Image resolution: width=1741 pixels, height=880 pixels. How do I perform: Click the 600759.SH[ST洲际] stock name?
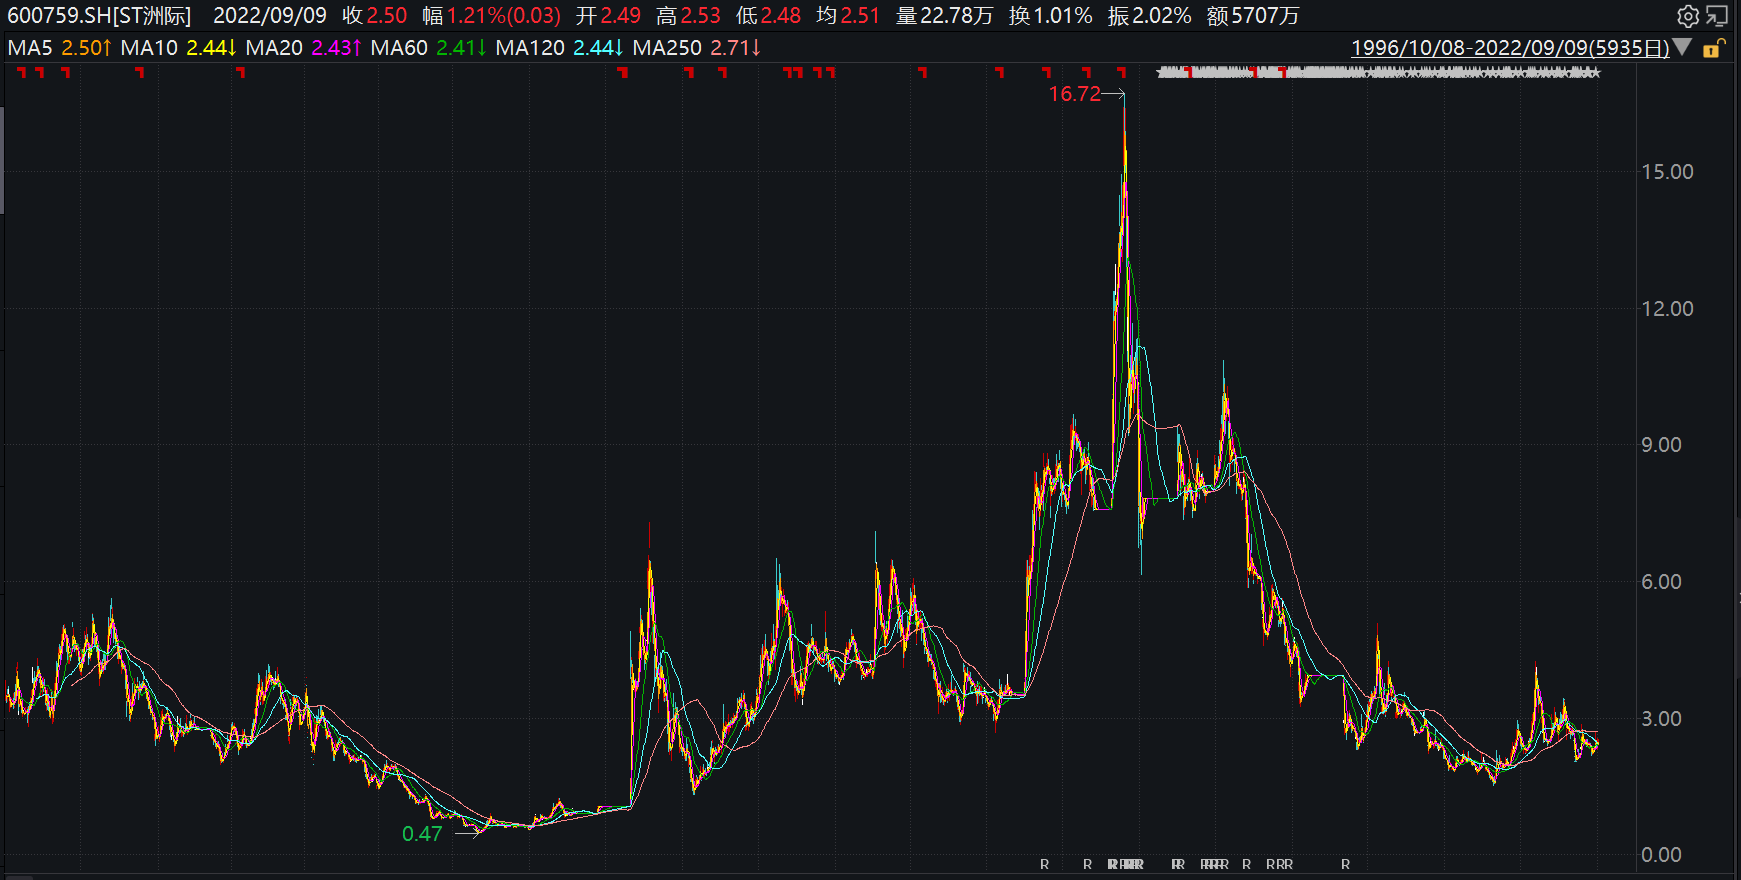99,16
